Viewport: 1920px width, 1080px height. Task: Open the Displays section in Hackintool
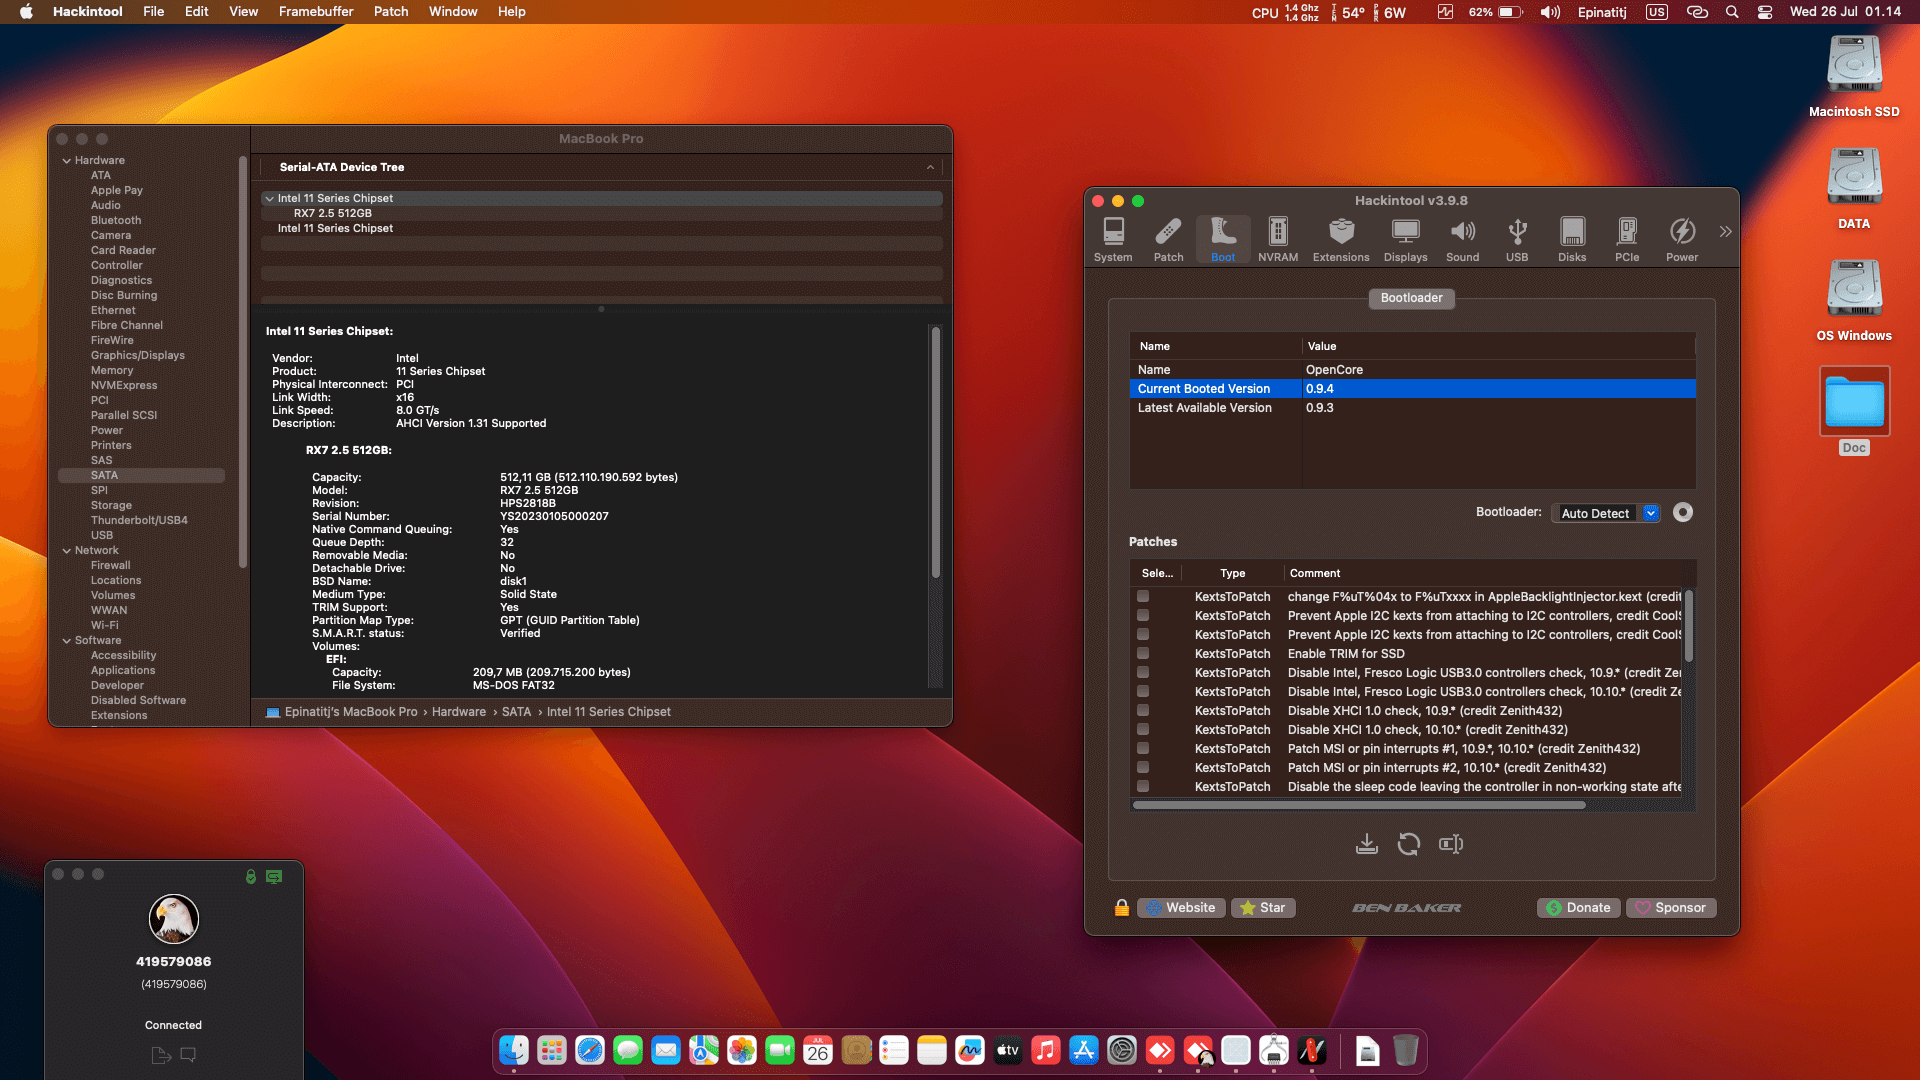pyautogui.click(x=1405, y=238)
